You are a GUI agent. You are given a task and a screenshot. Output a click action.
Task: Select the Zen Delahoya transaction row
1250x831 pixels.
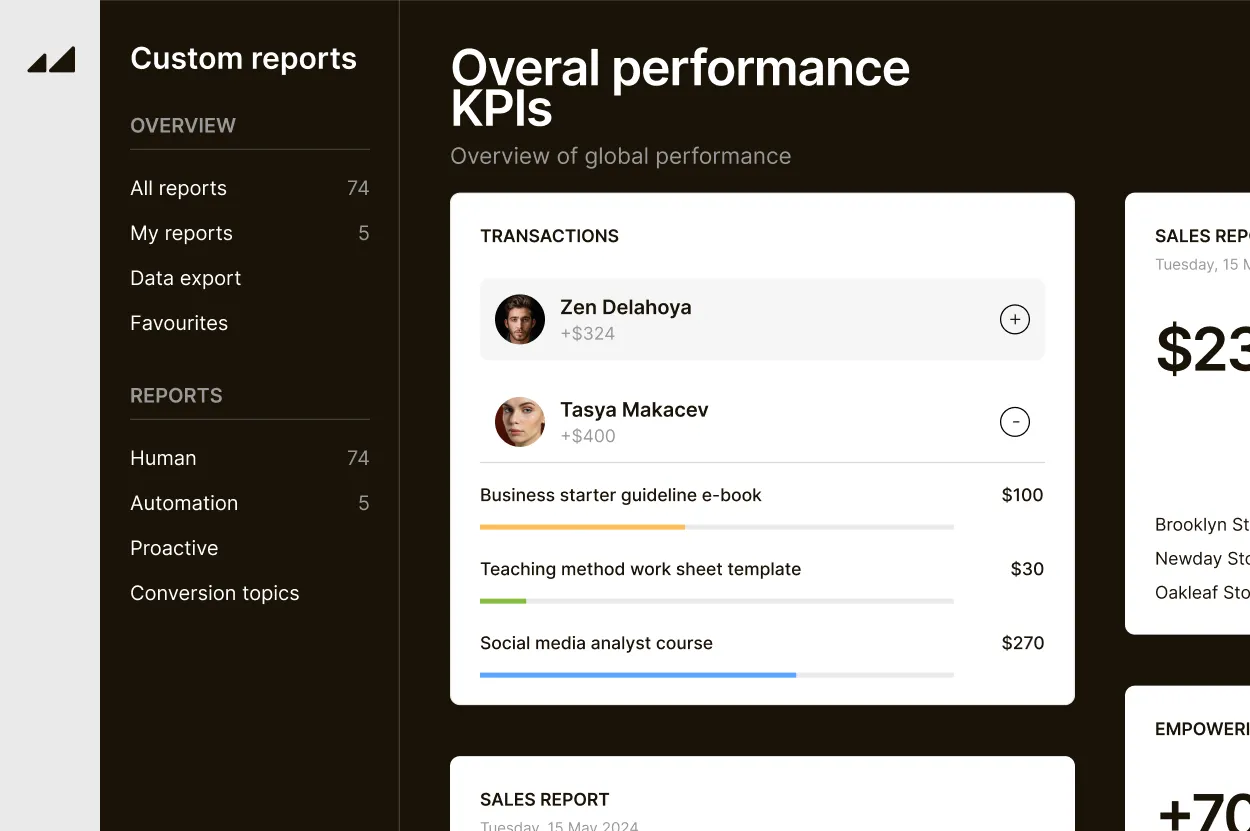pyautogui.click(x=760, y=320)
